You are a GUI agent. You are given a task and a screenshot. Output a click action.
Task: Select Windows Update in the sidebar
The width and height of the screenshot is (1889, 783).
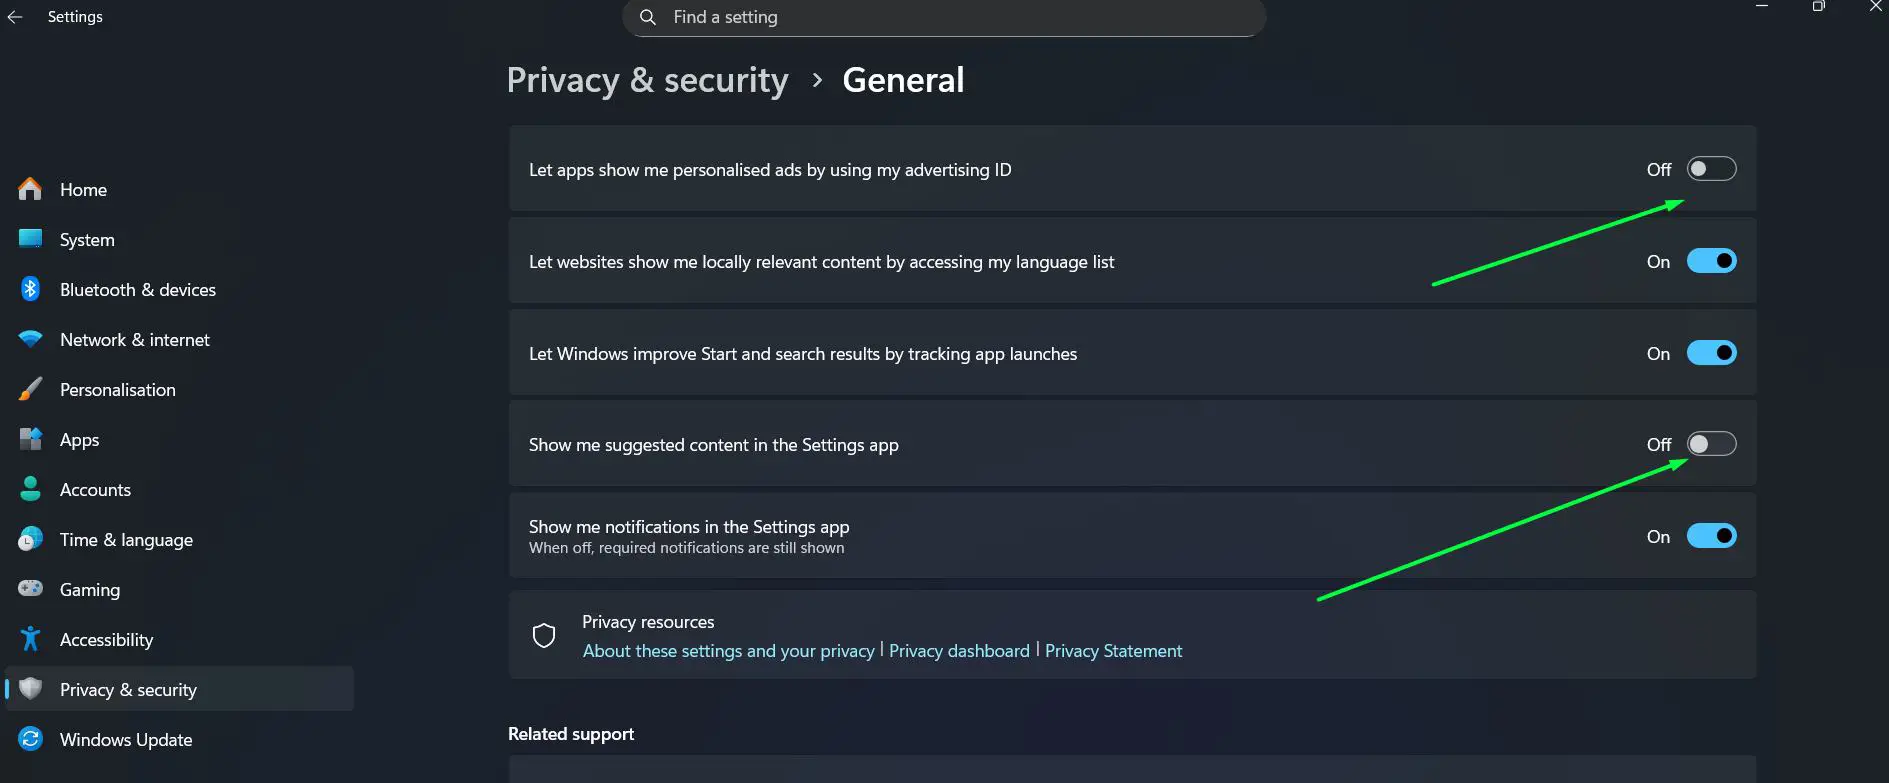pyautogui.click(x=125, y=739)
